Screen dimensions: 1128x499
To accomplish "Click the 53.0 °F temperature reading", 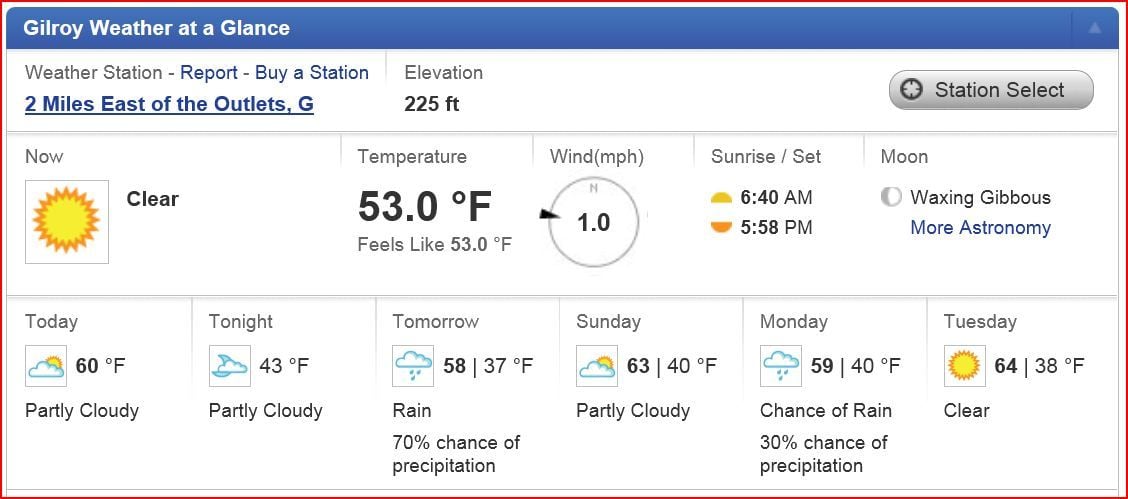I will pyautogui.click(x=425, y=207).
